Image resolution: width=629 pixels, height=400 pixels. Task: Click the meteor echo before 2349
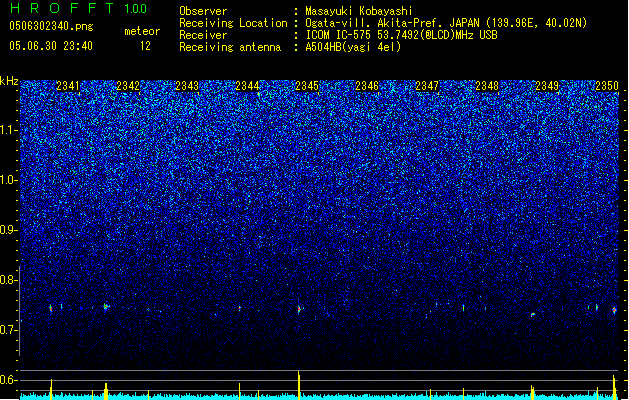(x=533, y=315)
